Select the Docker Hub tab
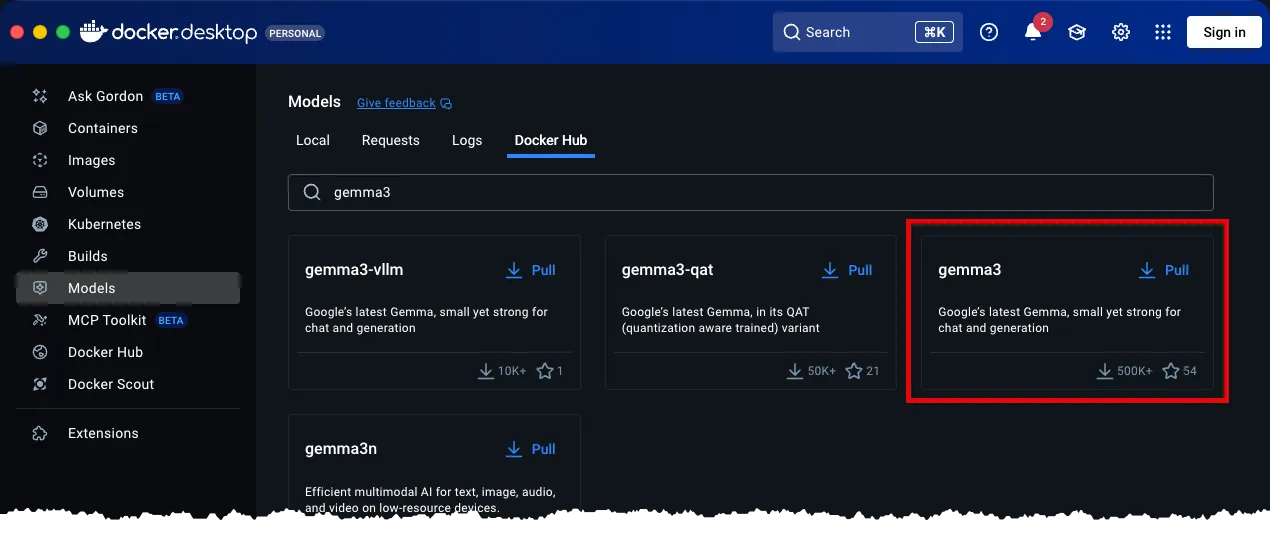 pos(551,140)
